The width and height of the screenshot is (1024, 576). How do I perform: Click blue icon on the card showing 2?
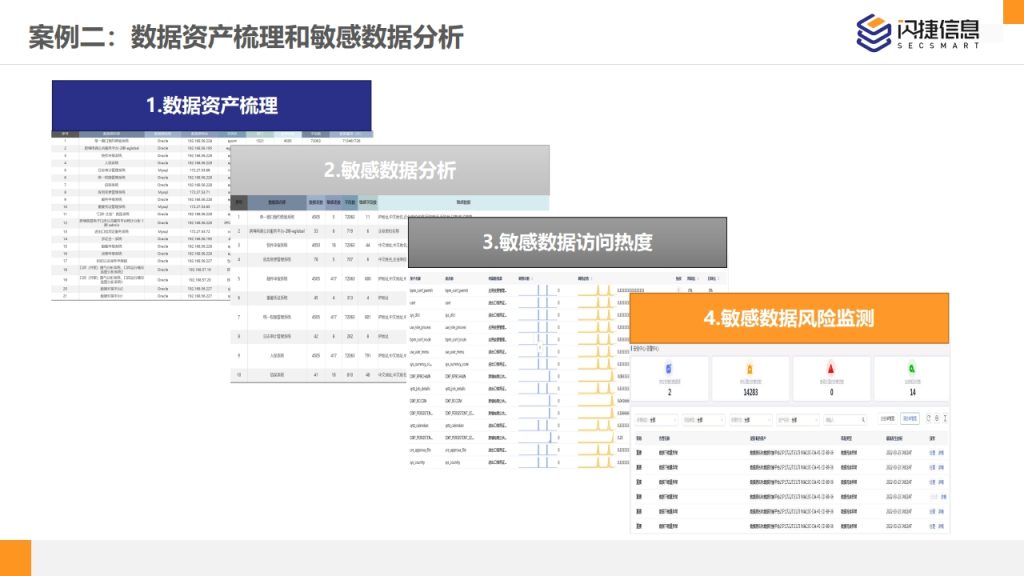click(669, 369)
